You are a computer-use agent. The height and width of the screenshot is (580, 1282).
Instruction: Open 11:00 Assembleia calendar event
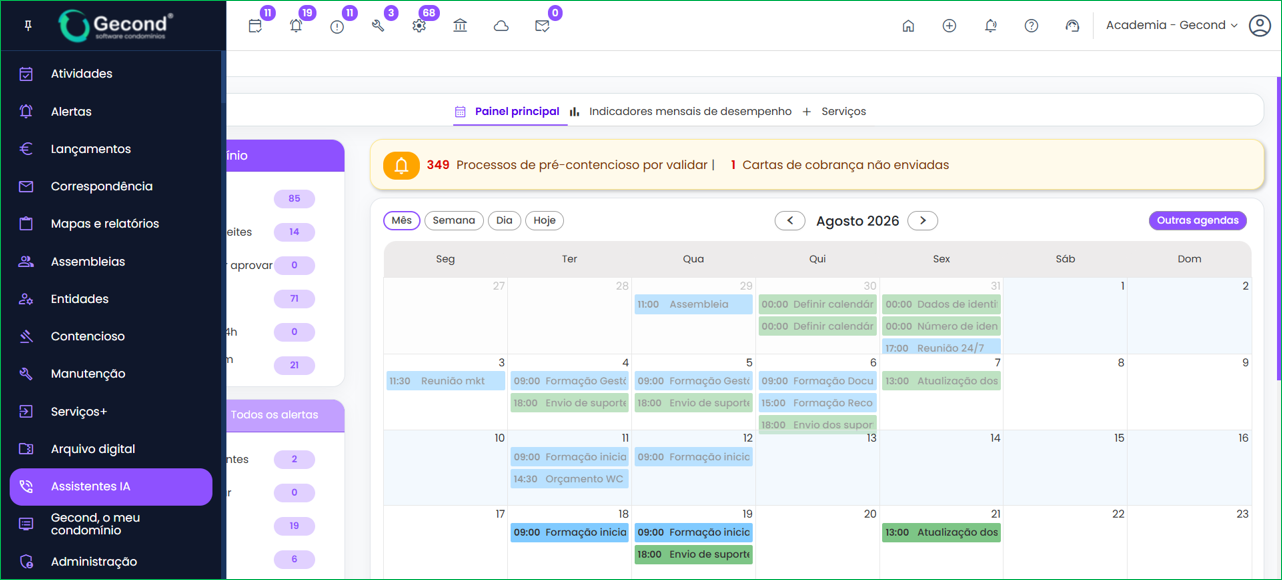pyautogui.click(x=693, y=305)
